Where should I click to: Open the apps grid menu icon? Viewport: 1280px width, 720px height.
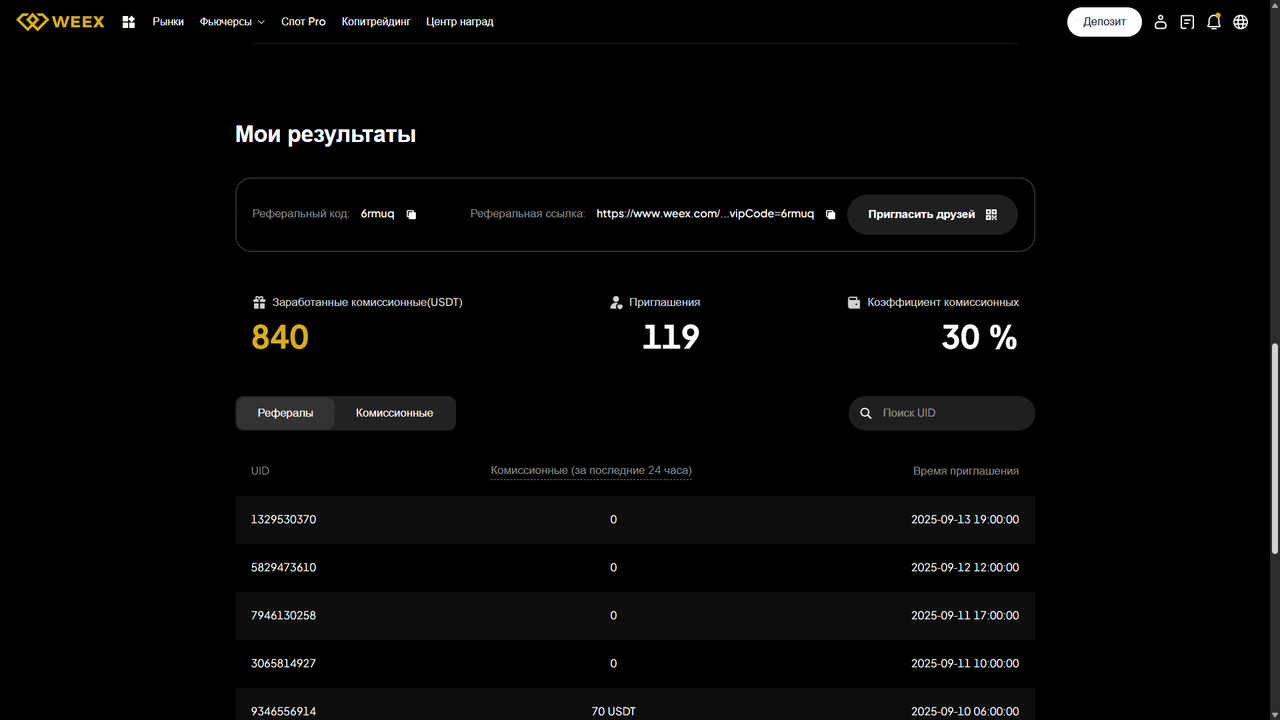click(x=128, y=22)
